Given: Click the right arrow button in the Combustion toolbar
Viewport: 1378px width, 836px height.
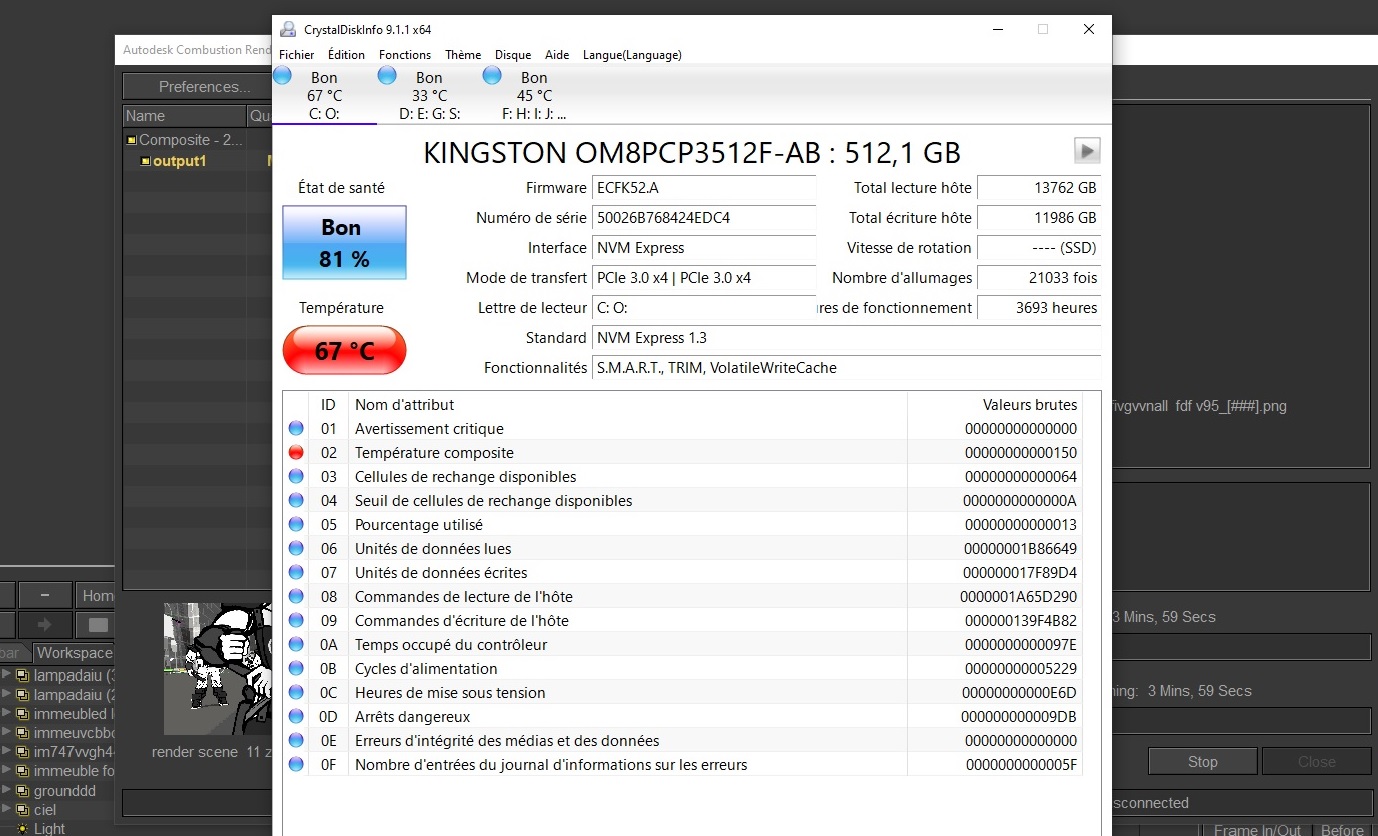Looking at the screenshot, I should [x=44, y=625].
